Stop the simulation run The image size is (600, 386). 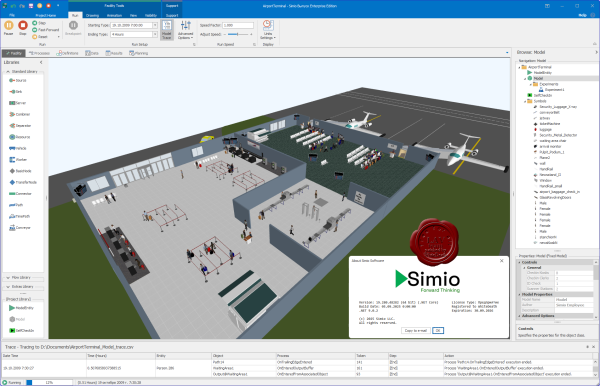point(23,28)
